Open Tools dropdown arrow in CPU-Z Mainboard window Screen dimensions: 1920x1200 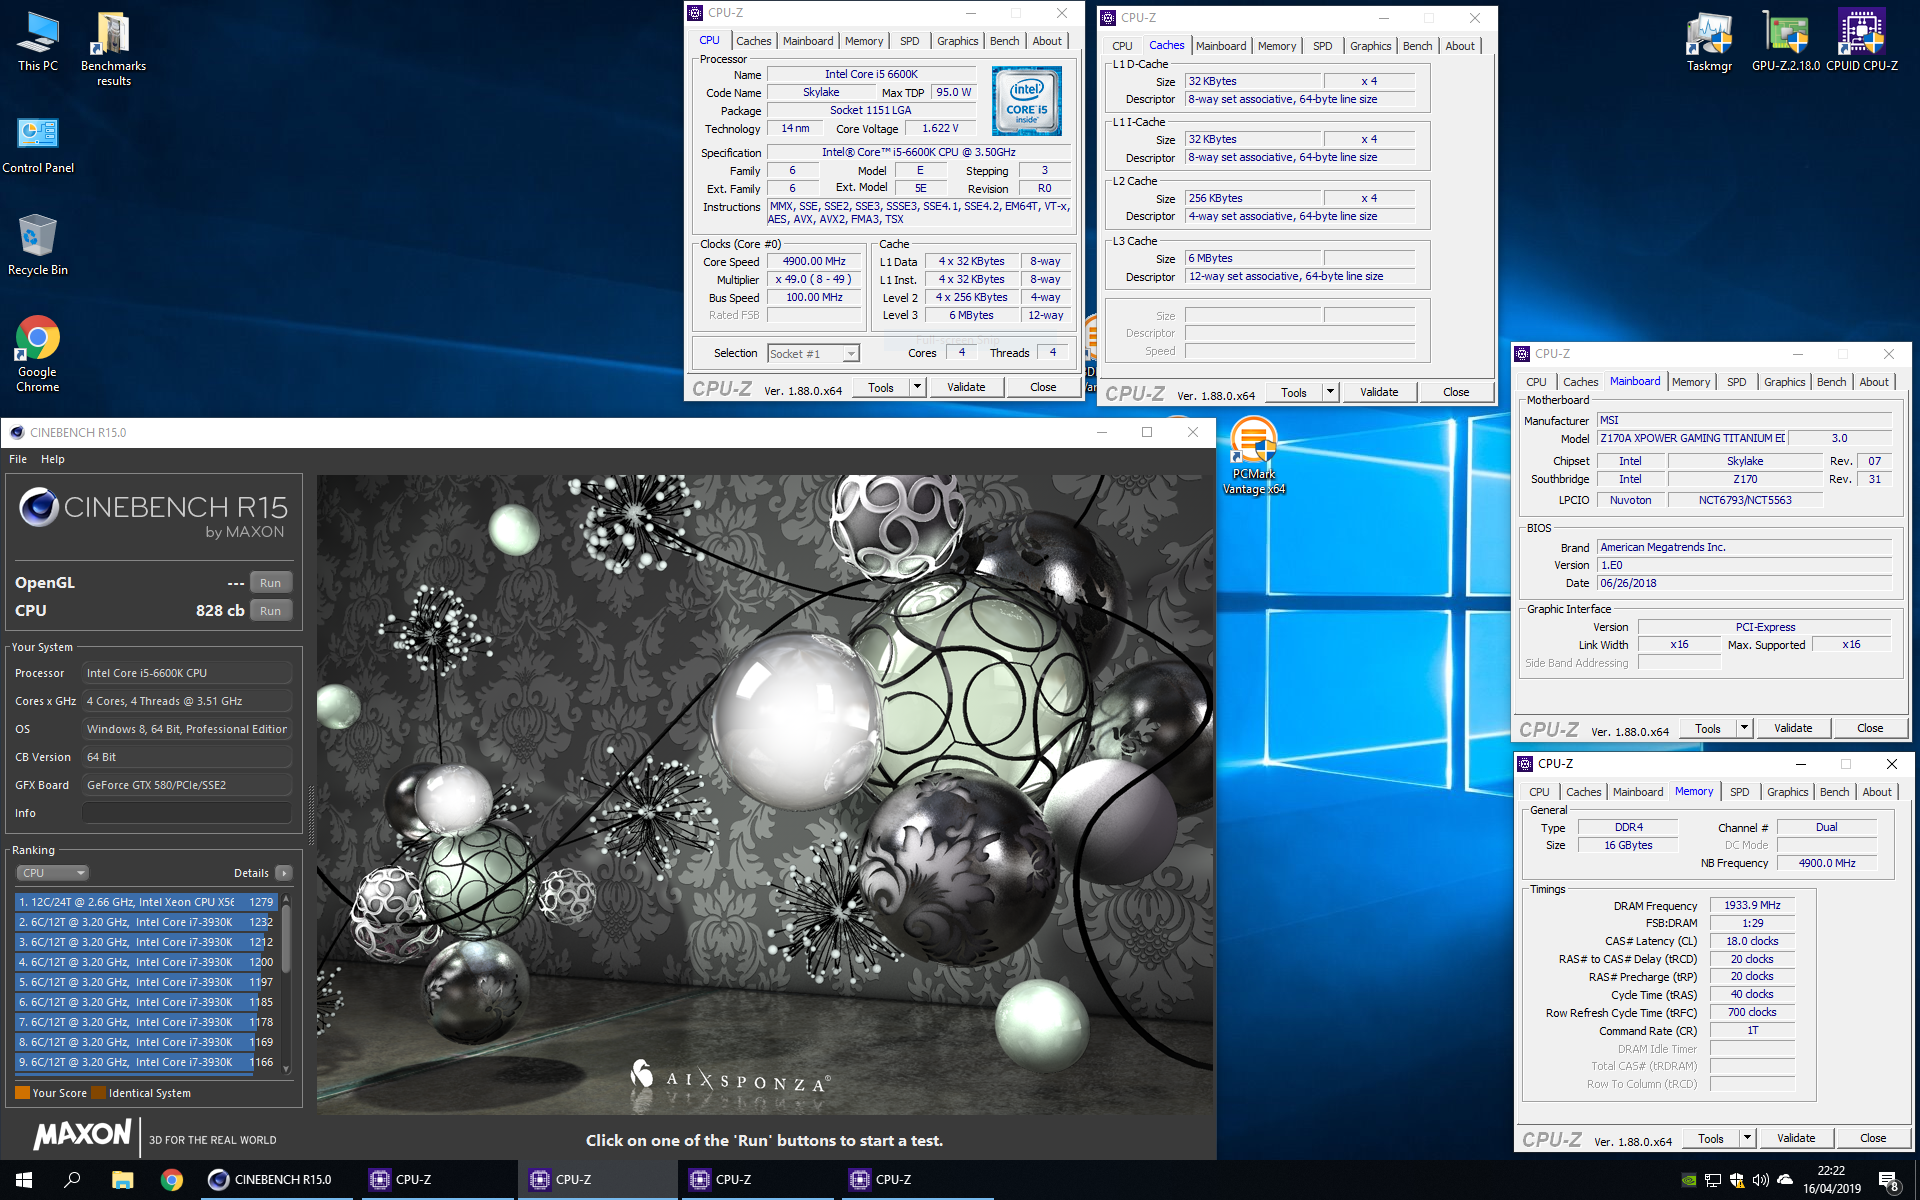[1744, 728]
